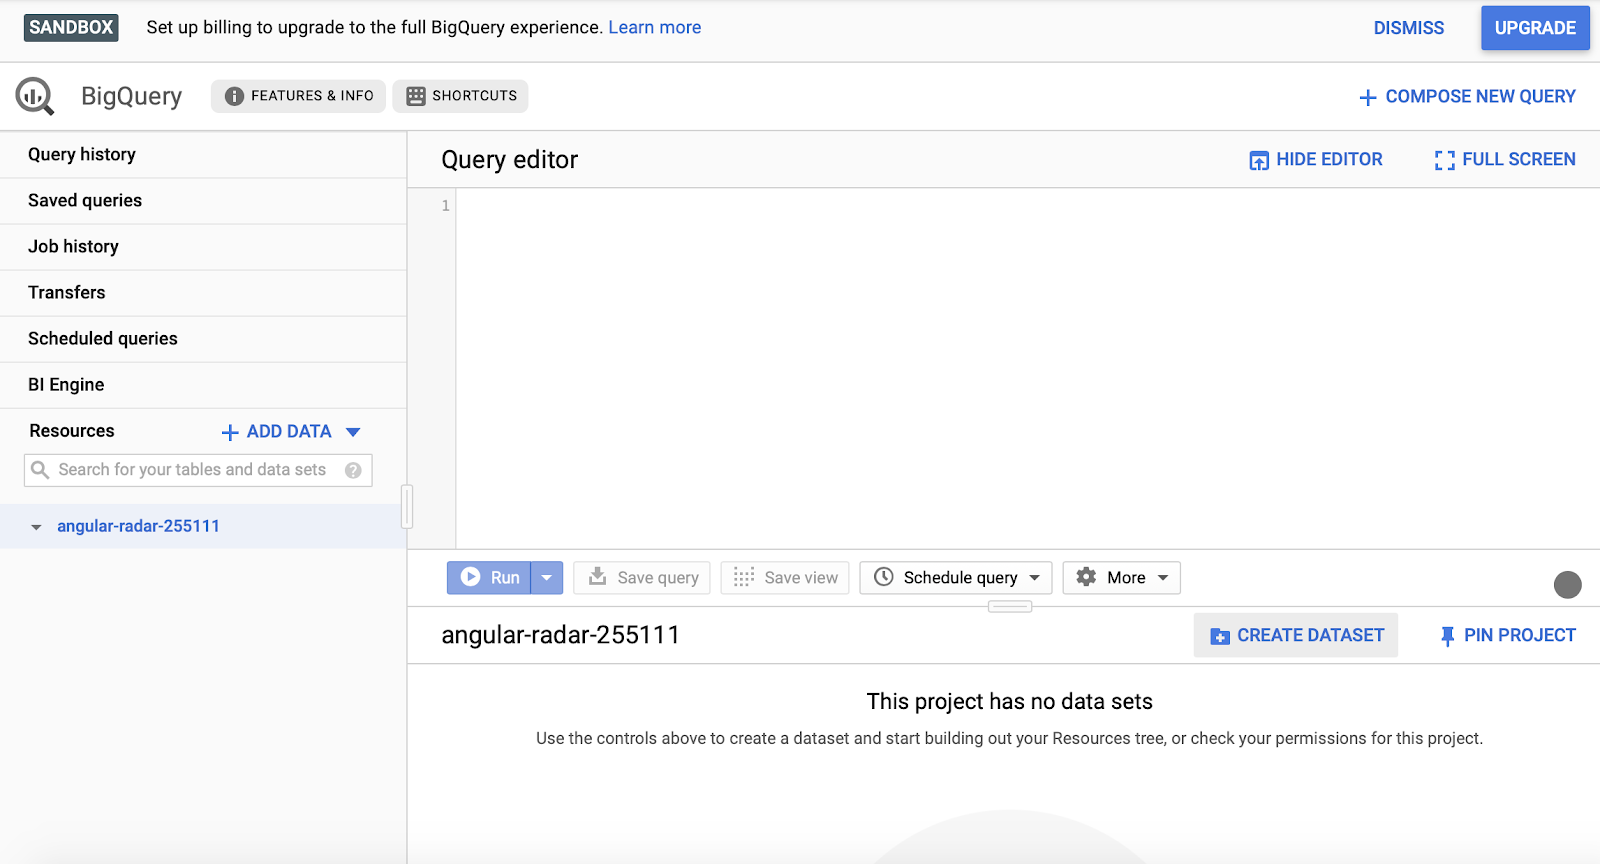This screenshot has height=864, width=1600.
Task: Switch the editor to Full Screen
Action: coord(1505,160)
